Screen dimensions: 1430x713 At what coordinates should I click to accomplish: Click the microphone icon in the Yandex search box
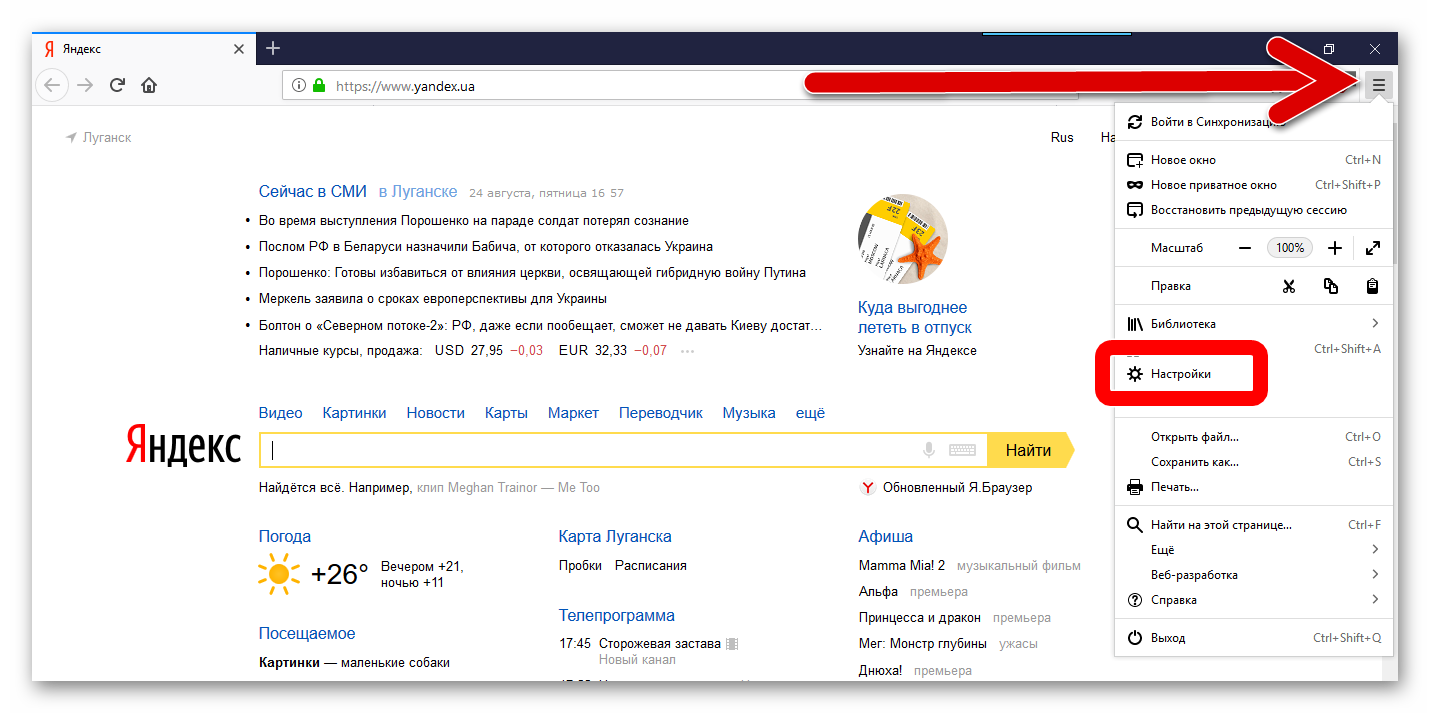point(929,450)
